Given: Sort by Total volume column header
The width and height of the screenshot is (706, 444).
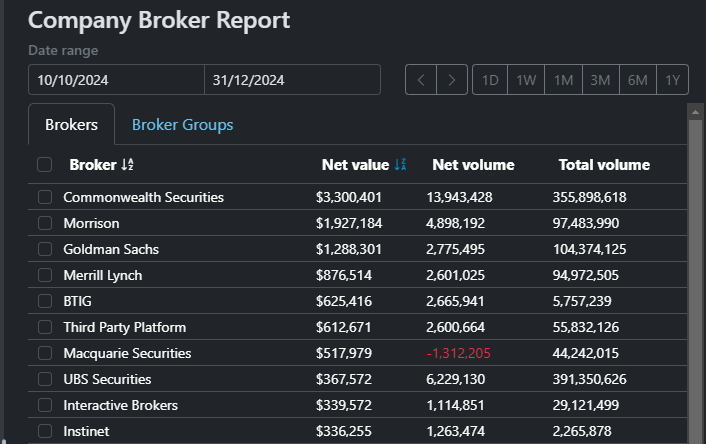Looking at the screenshot, I should (x=604, y=165).
